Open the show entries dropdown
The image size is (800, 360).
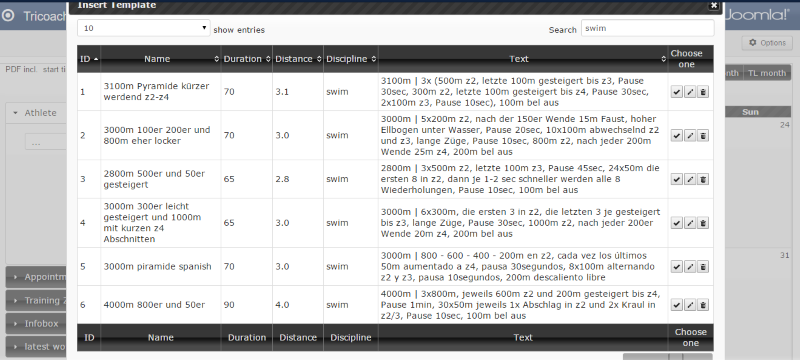coord(144,28)
